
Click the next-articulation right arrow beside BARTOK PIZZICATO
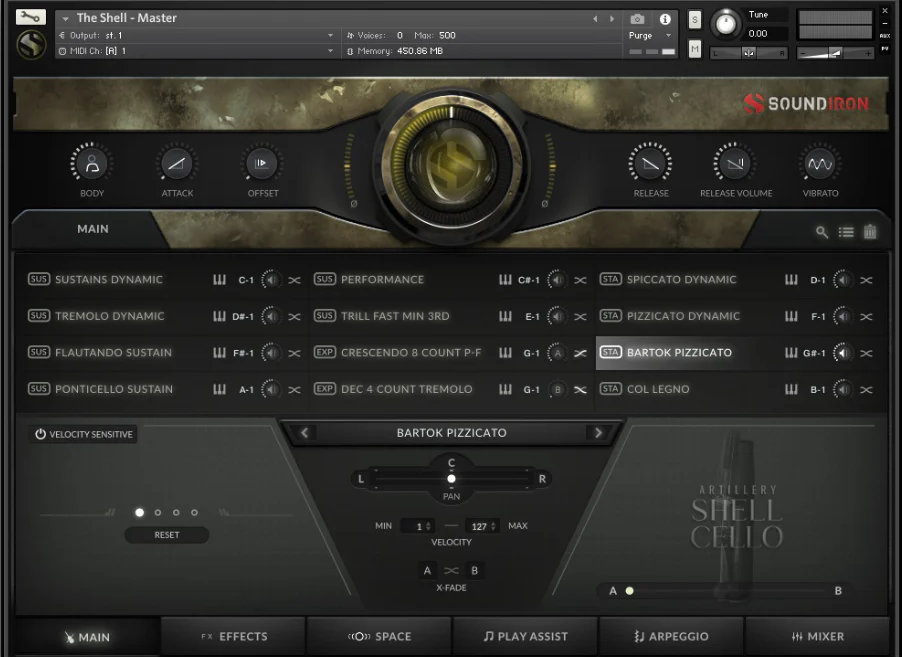coord(597,433)
